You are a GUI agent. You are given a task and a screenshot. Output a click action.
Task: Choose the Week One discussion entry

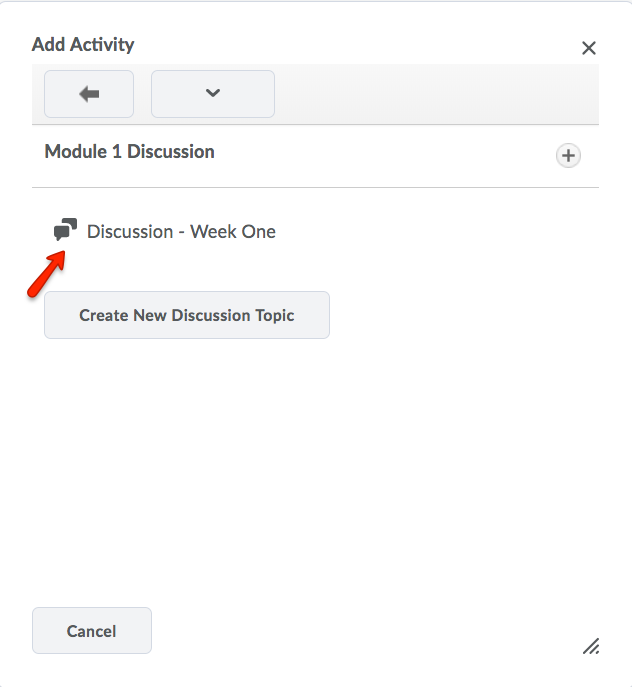pyautogui.click(x=181, y=232)
